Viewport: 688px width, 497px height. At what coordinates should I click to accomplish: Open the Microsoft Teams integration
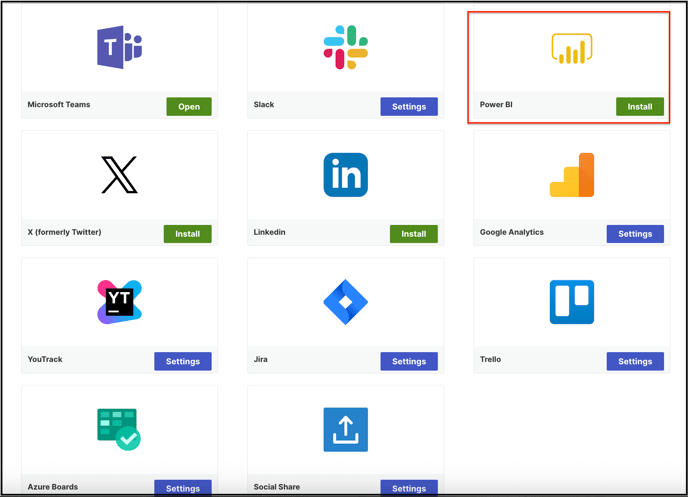pos(189,107)
